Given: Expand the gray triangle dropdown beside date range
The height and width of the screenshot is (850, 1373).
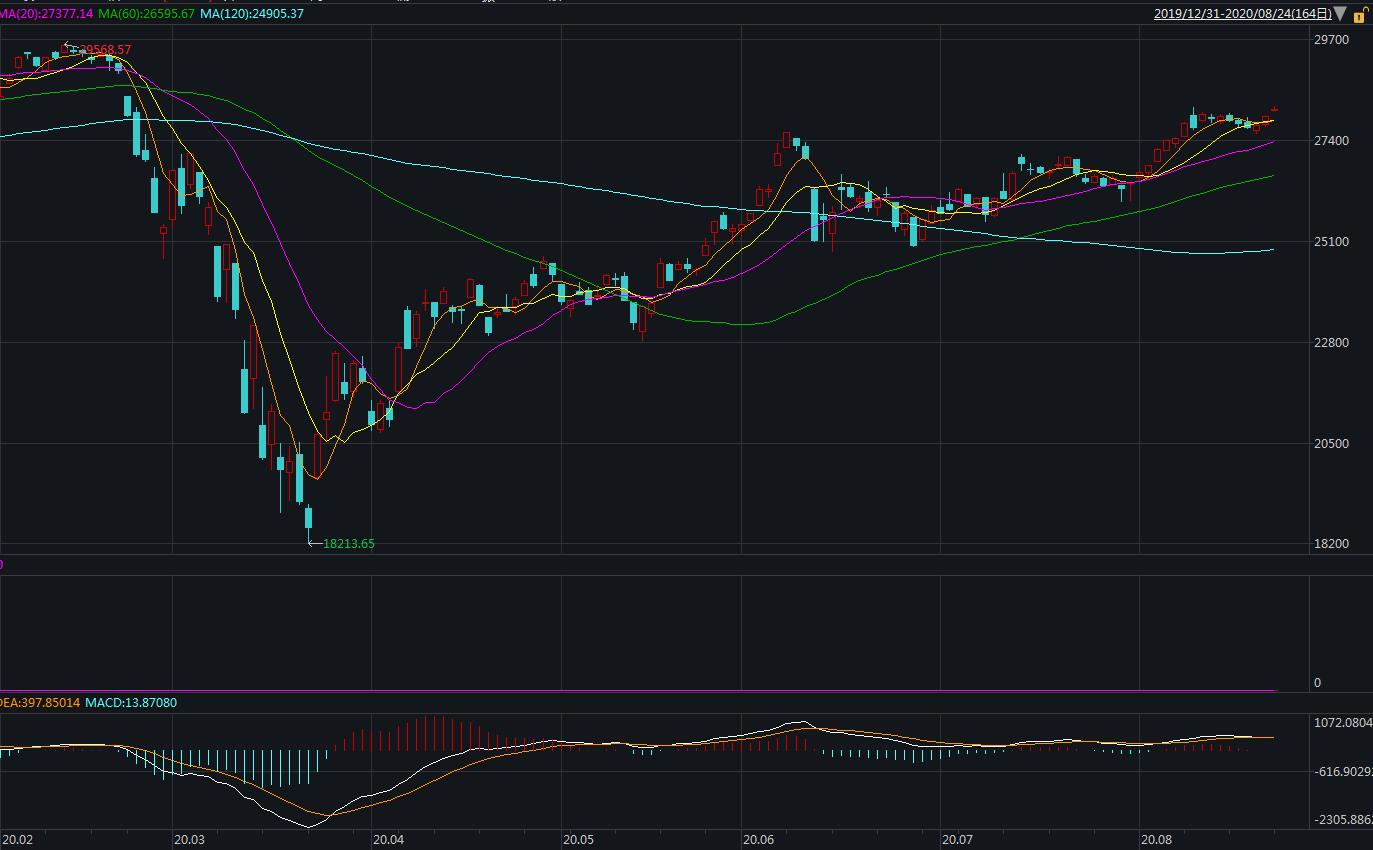Looking at the screenshot, I should coord(1340,14).
